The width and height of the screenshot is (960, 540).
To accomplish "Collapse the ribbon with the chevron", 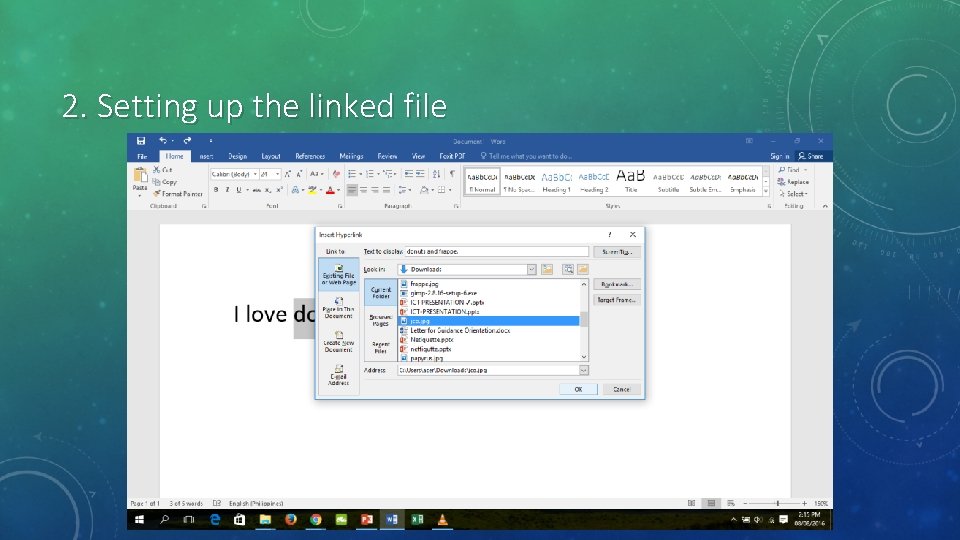I will tap(825, 206).
